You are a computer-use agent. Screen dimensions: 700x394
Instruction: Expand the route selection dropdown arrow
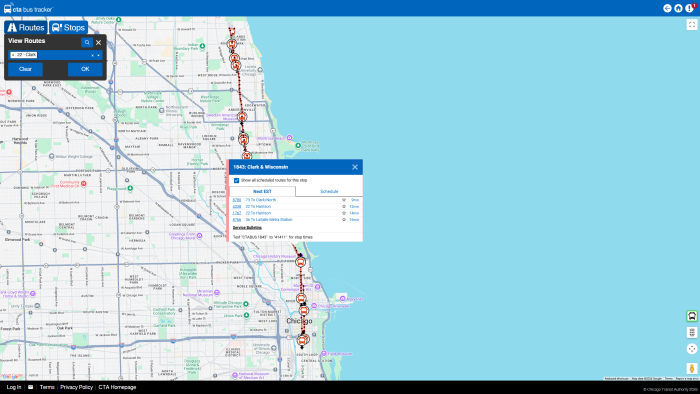[99, 55]
